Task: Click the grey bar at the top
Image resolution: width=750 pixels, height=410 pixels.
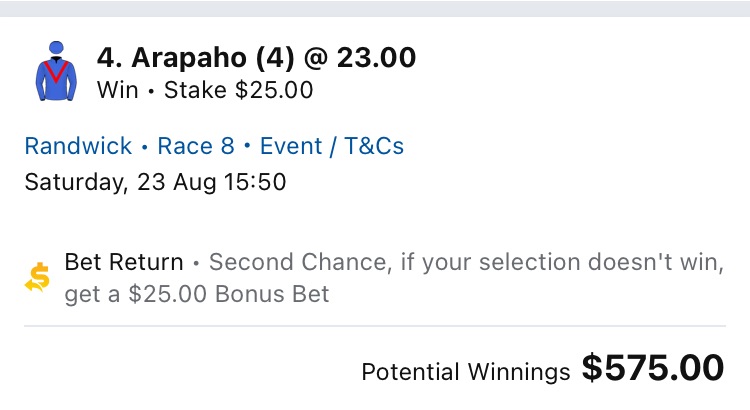Action: click(375, 8)
